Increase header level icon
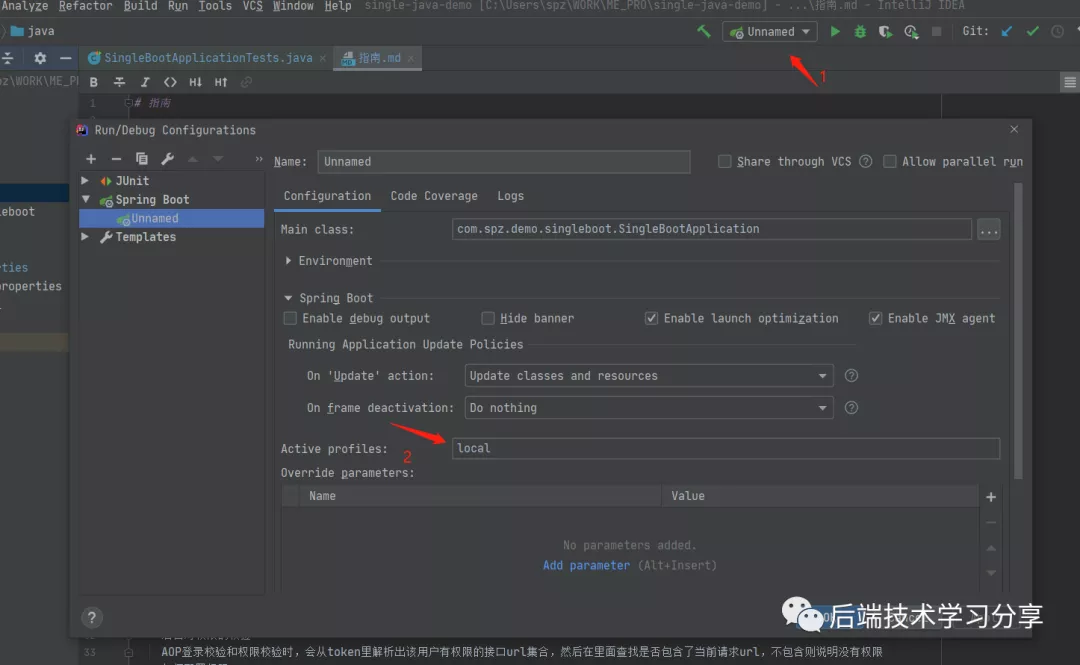The height and width of the screenshot is (665, 1080). point(221,82)
